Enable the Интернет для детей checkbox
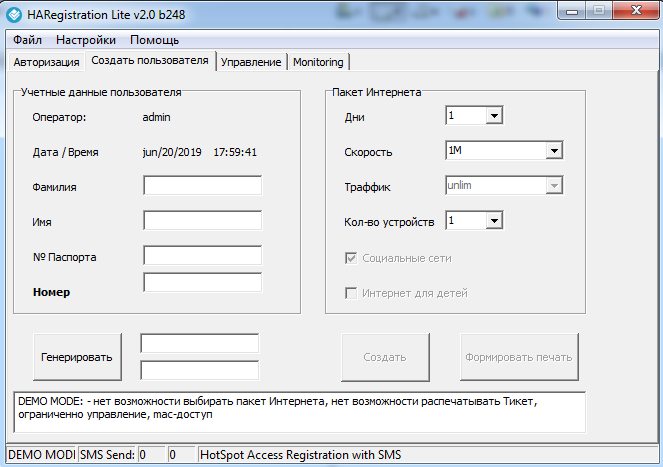The width and height of the screenshot is (663, 467). tap(351, 293)
